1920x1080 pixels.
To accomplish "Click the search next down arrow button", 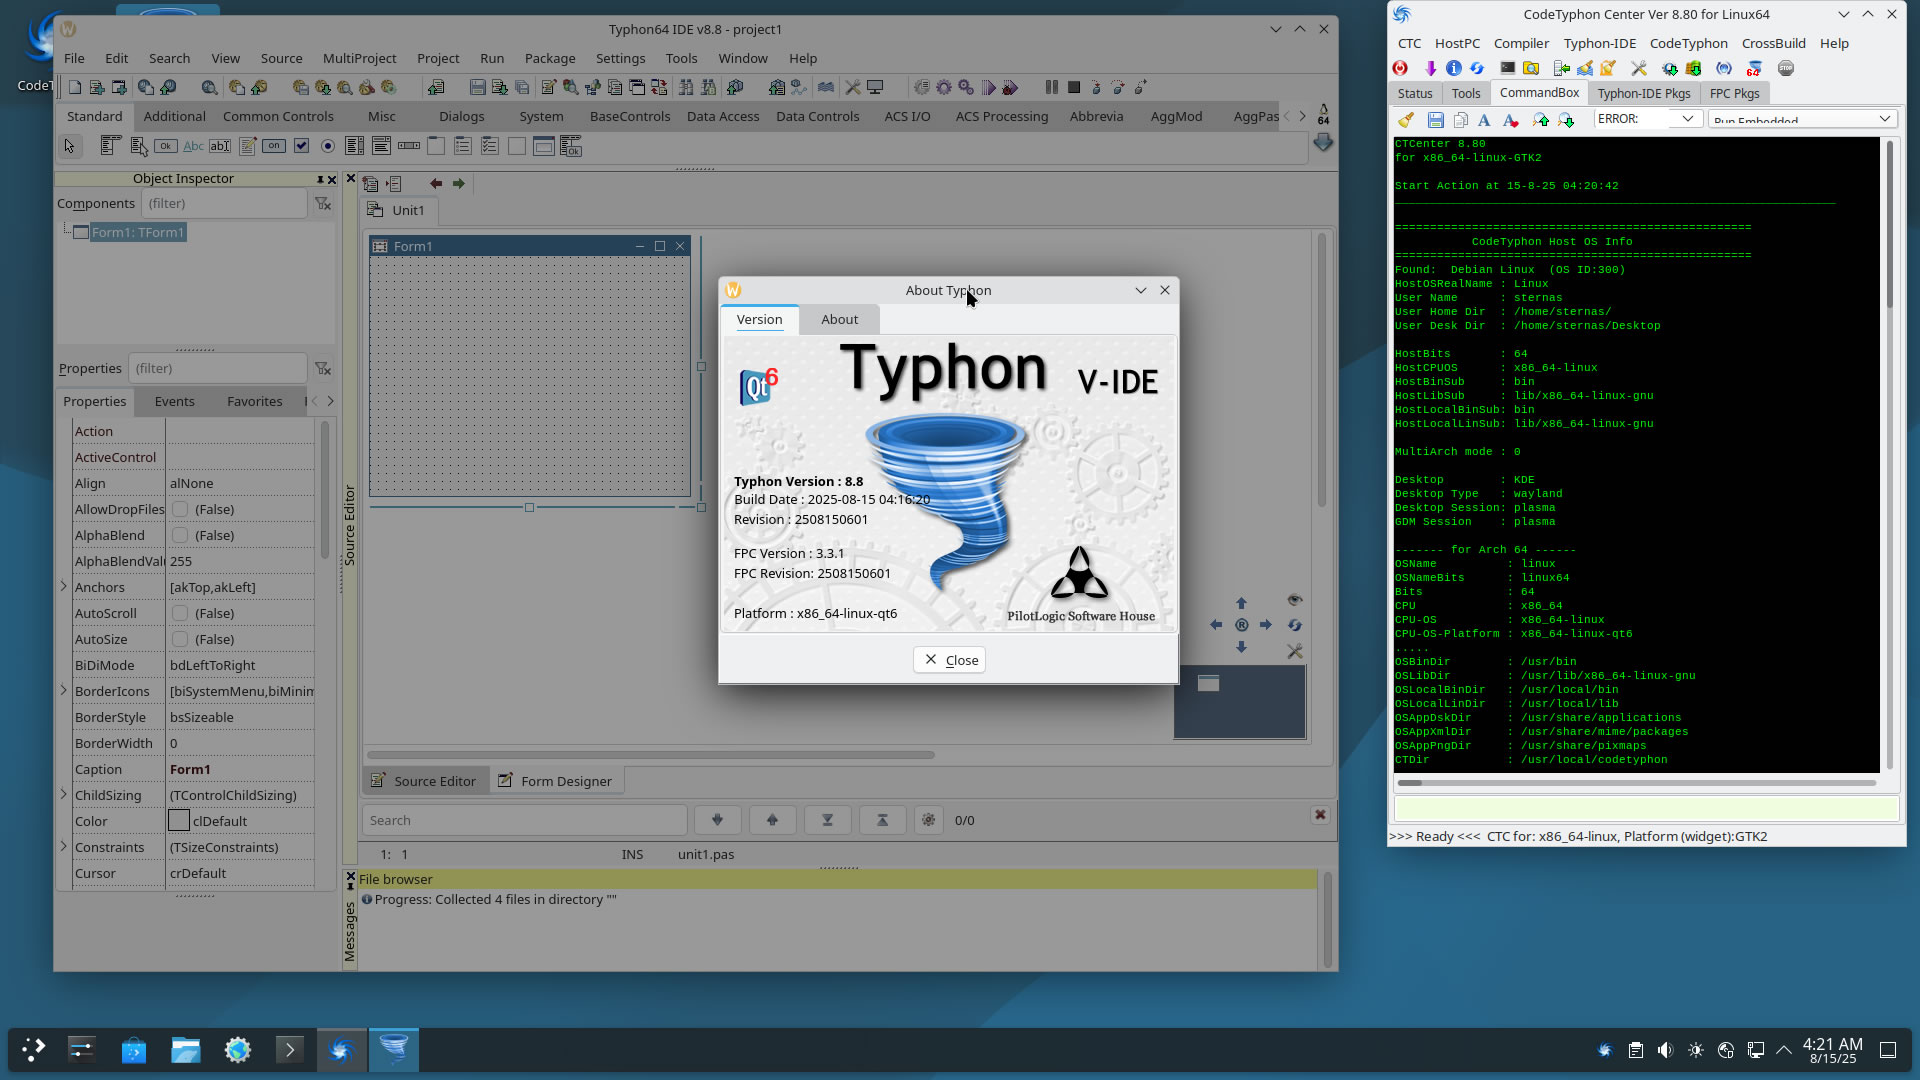I will click(x=717, y=820).
